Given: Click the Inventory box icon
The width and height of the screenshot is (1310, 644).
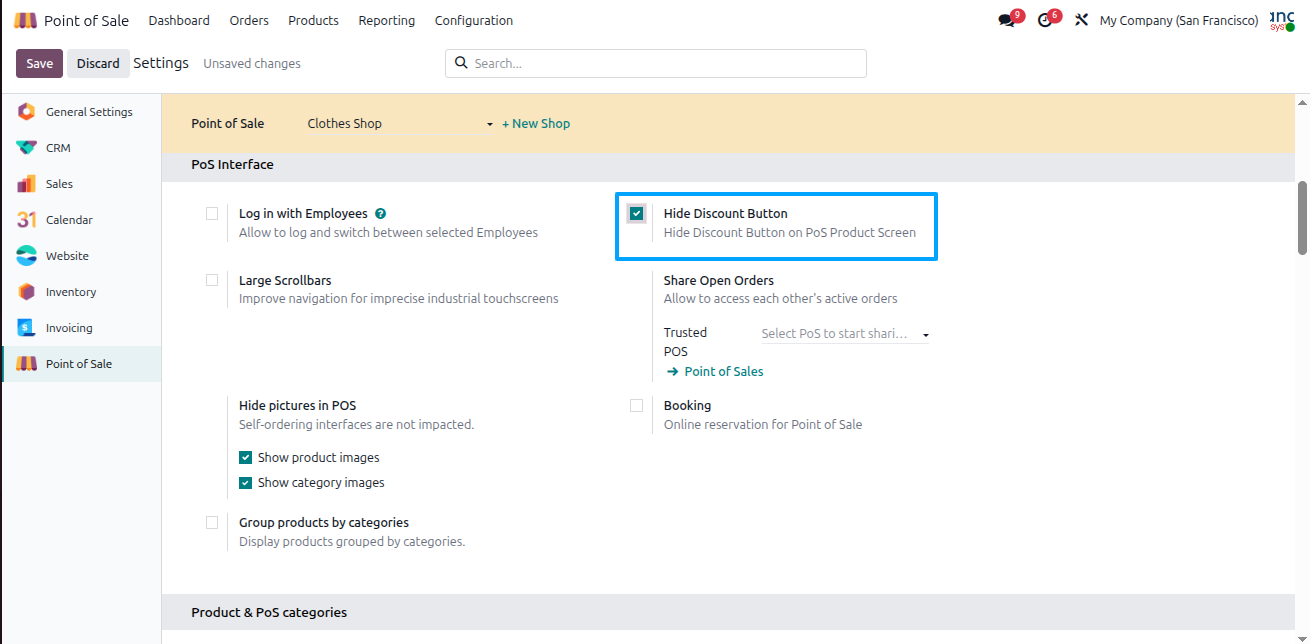Looking at the screenshot, I should click(27, 292).
